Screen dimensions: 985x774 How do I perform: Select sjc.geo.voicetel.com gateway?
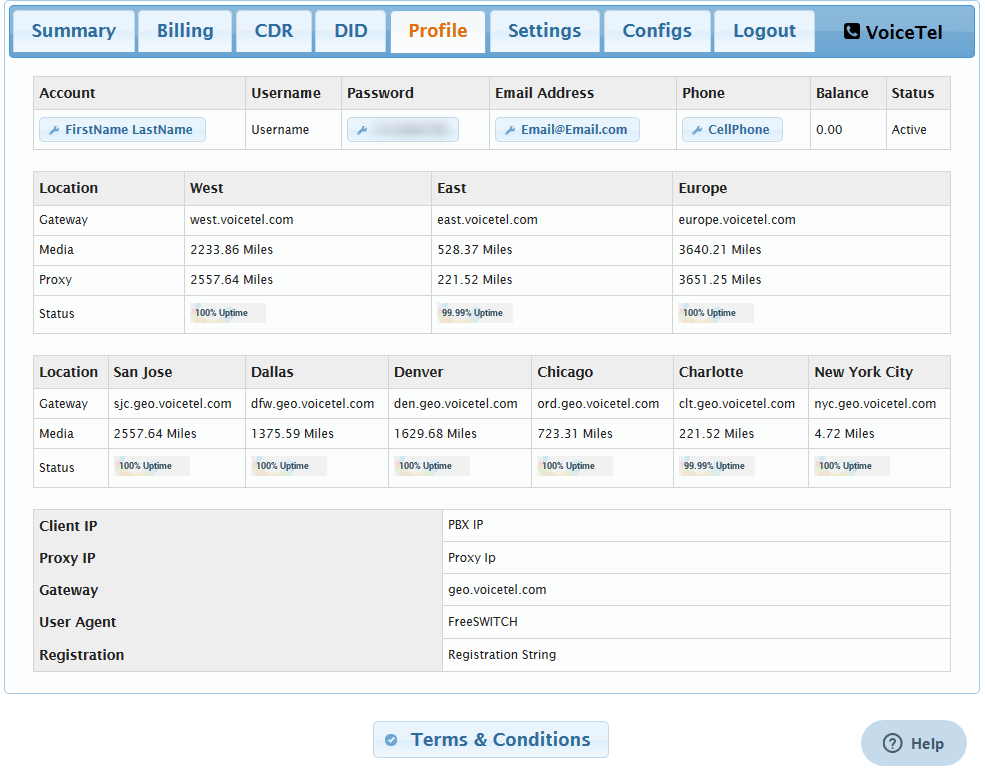173,404
